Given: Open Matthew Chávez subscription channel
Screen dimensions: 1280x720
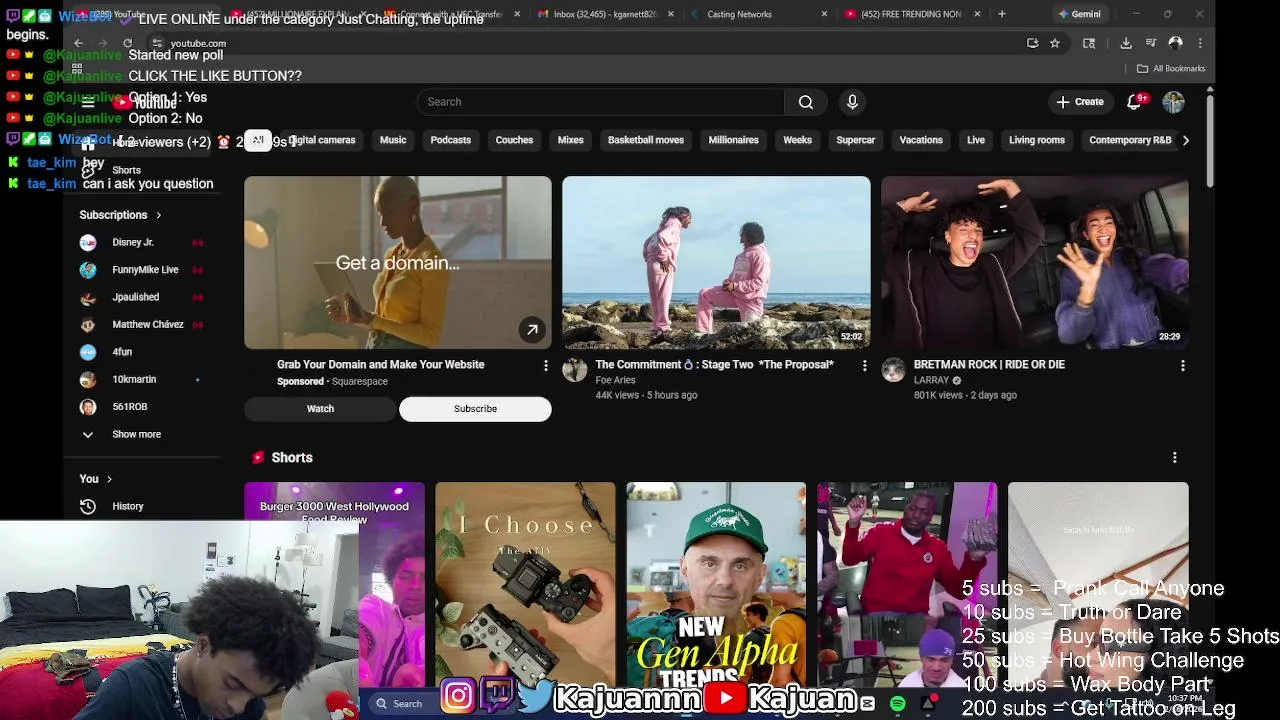Looking at the screenshot, I should (148, 325).
